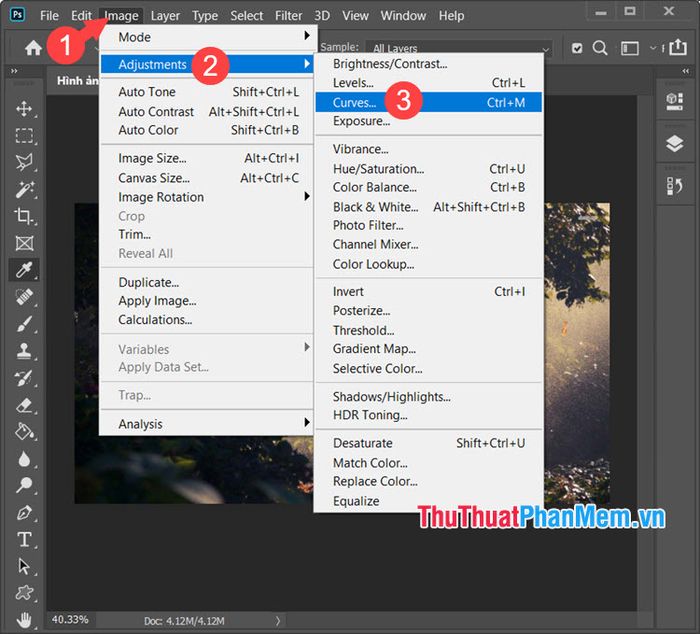This screenshot has width=700, height=634.
Task: Open the Edit menu
Action: (x=81, y=16)
